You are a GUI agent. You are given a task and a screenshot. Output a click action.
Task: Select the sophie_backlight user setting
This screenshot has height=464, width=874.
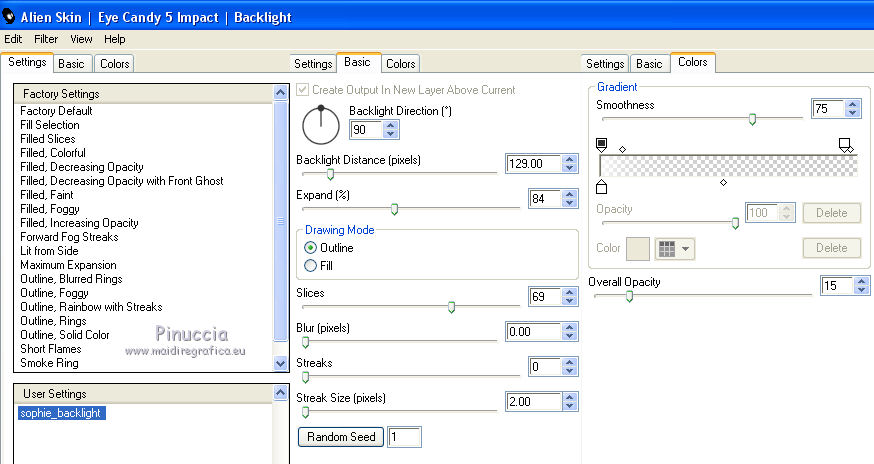point(61,413)
